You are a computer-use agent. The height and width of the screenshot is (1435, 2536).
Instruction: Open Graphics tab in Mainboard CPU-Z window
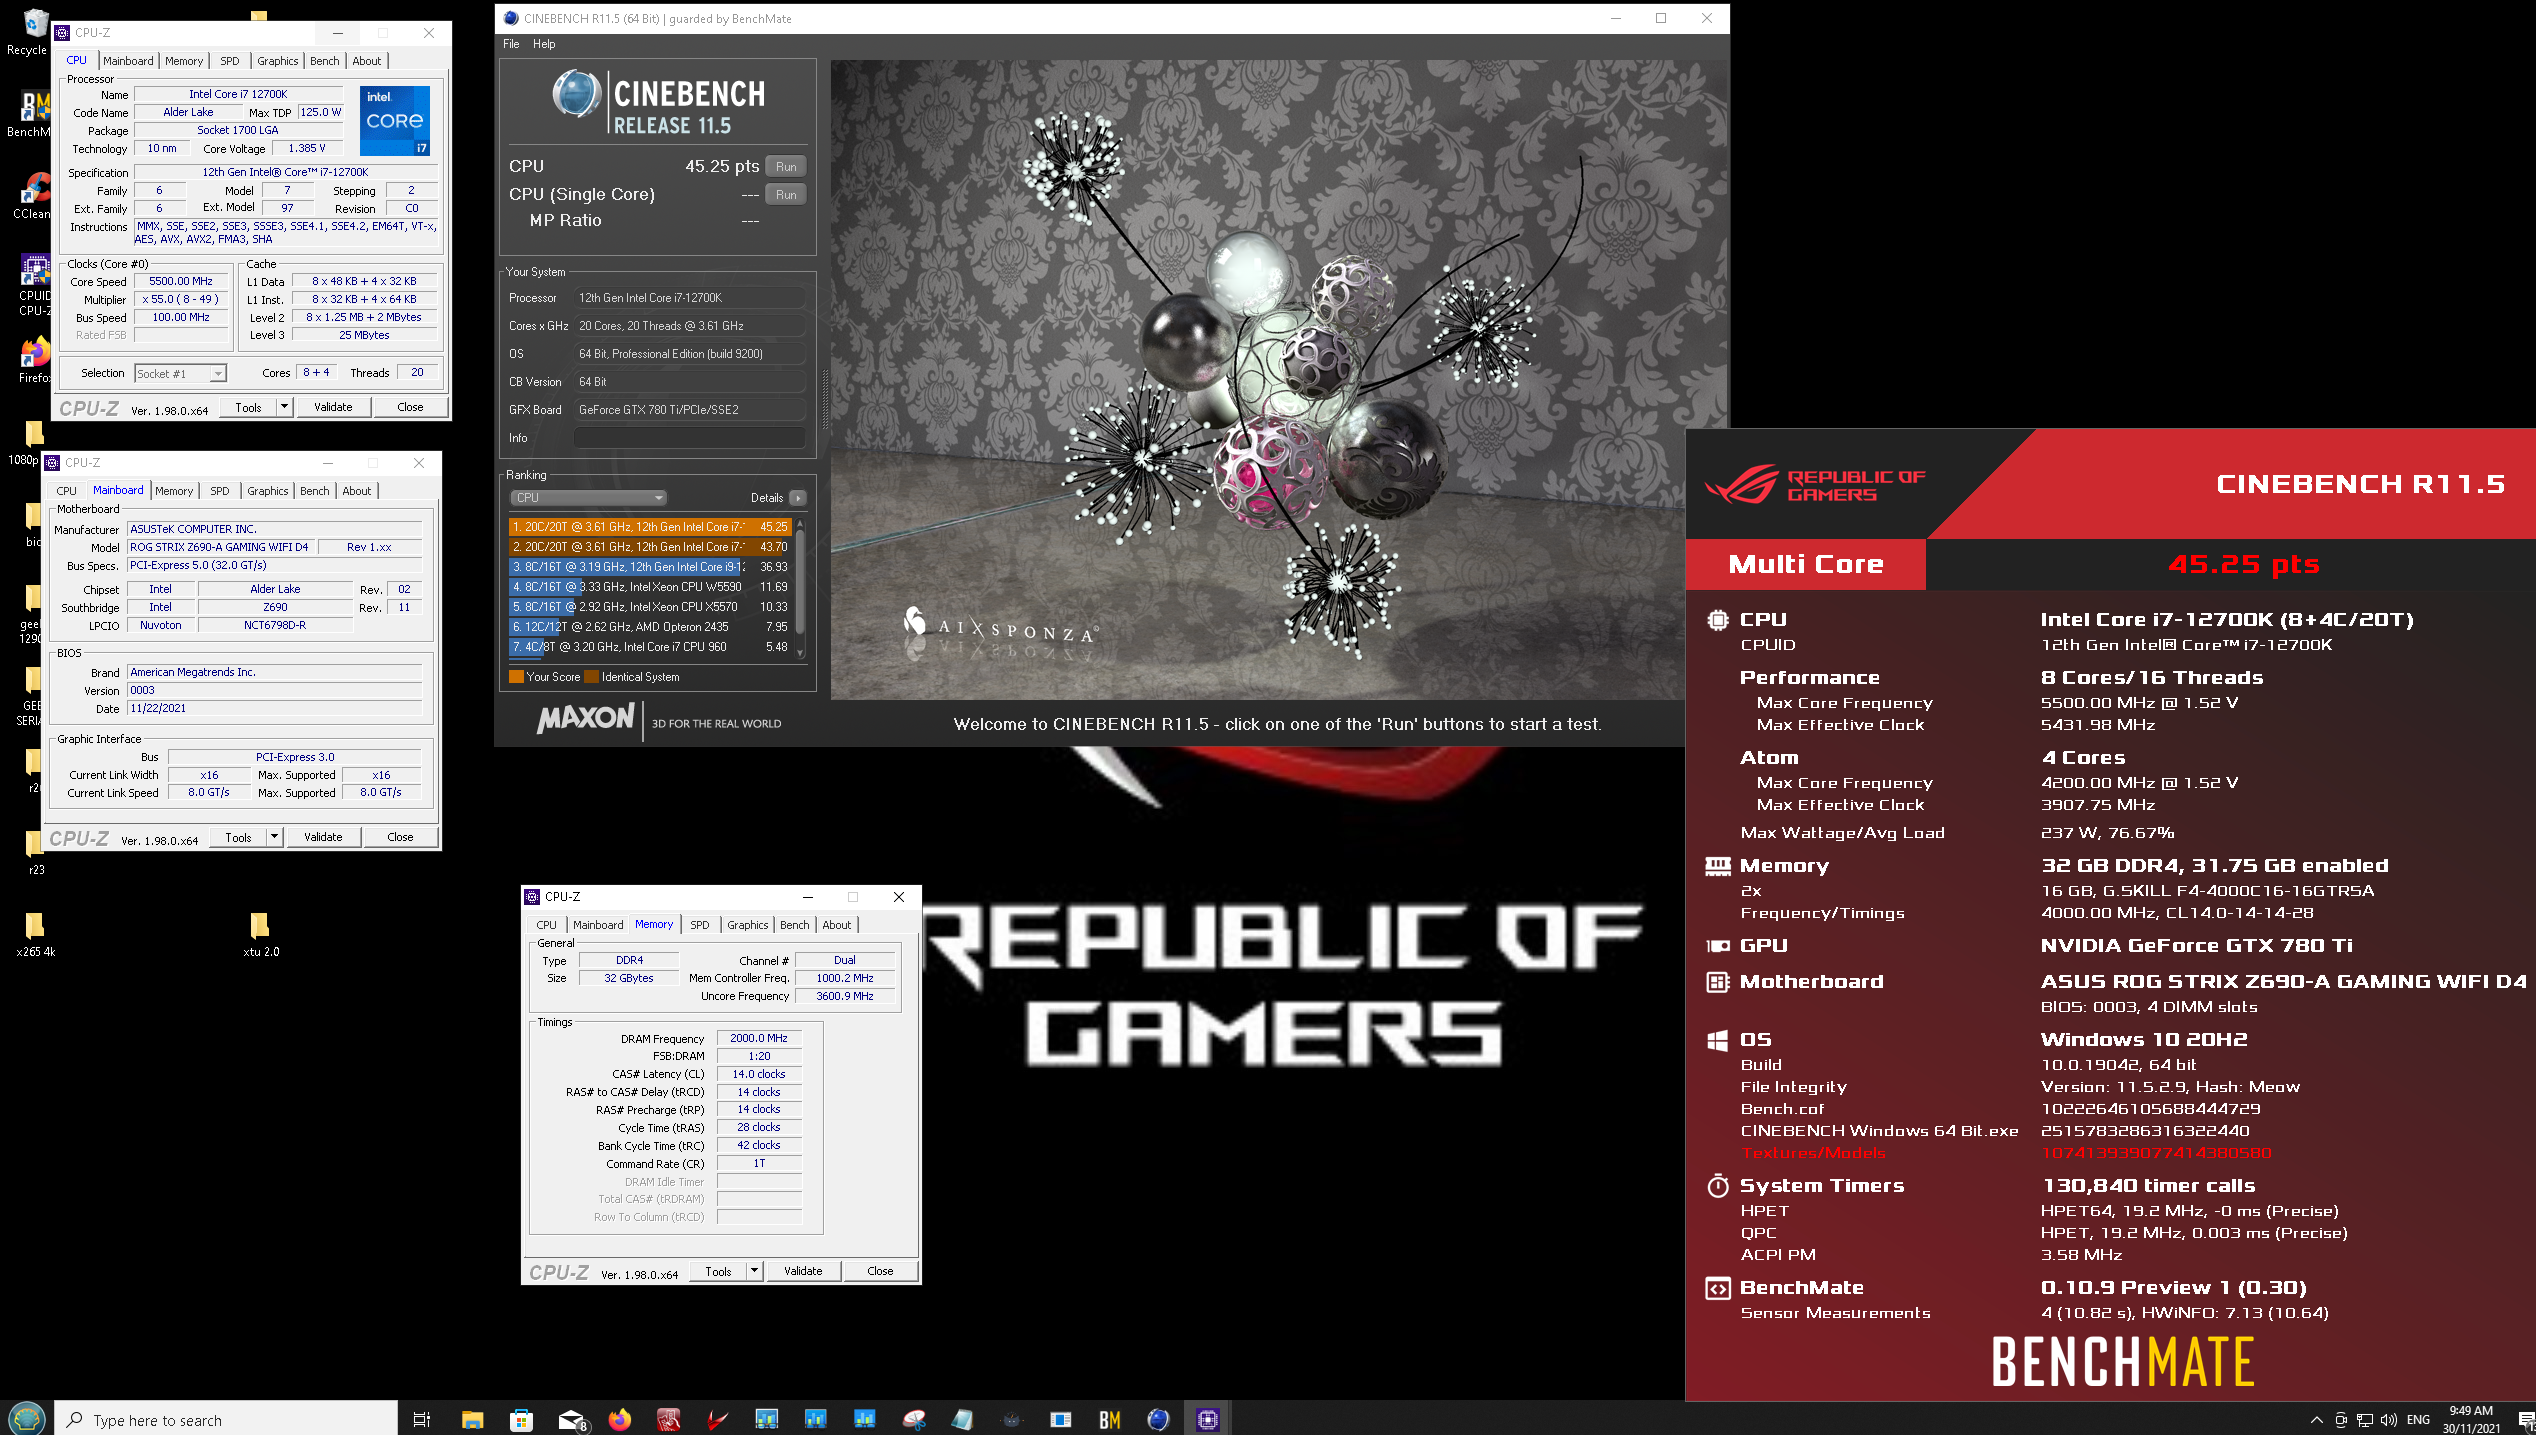268,491
